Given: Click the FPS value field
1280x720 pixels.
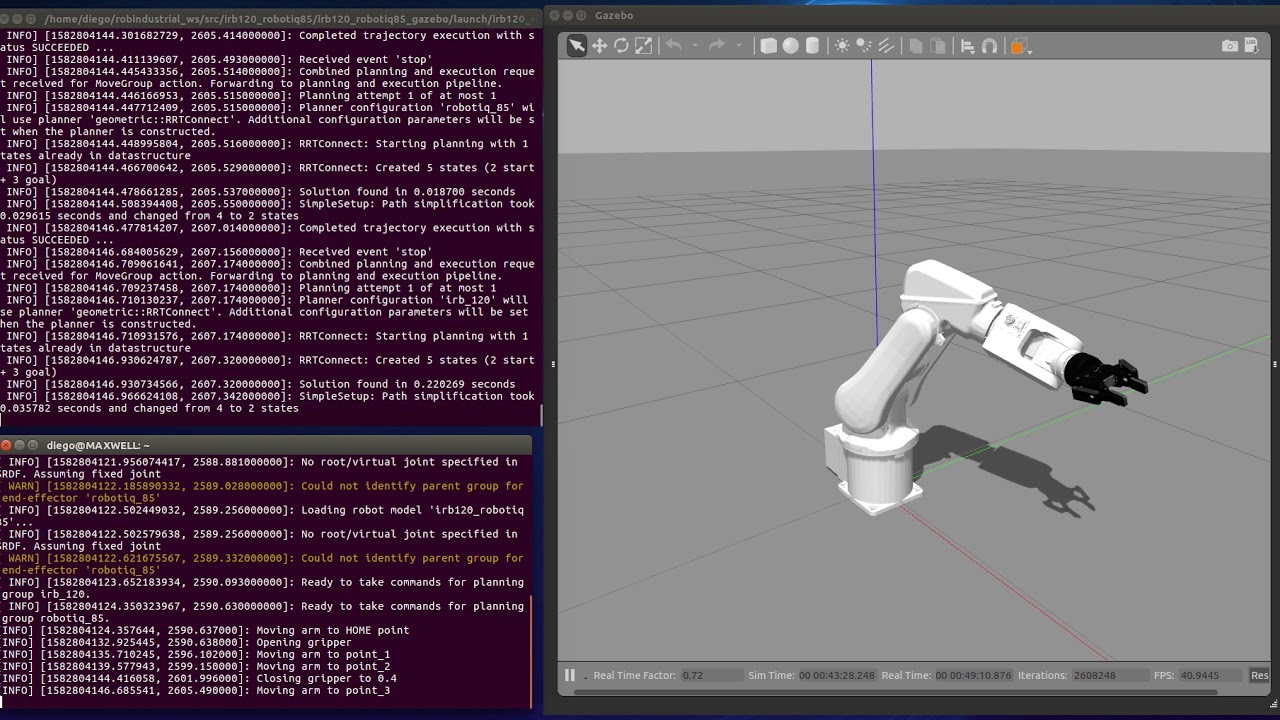Looking at the screenshot, I should click(x=1211, y=676).
